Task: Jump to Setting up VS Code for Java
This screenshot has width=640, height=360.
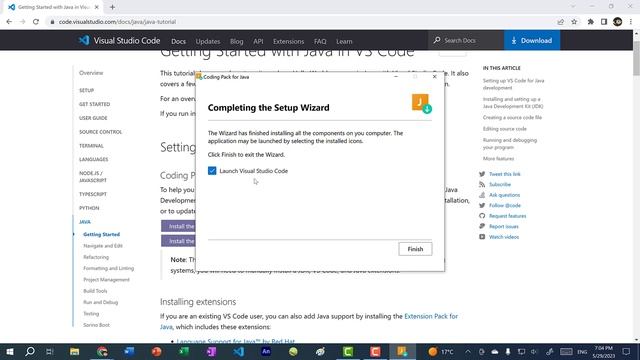Action: (x=513, y=84)
